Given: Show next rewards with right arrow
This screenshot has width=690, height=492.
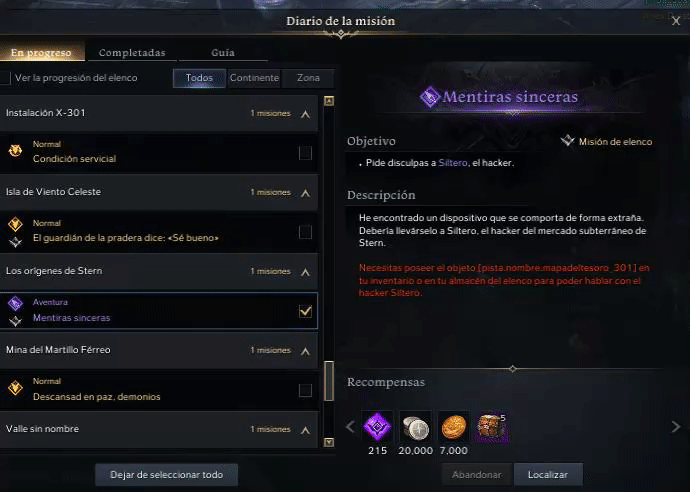Looking at the screenshot, I should [676, 426].
